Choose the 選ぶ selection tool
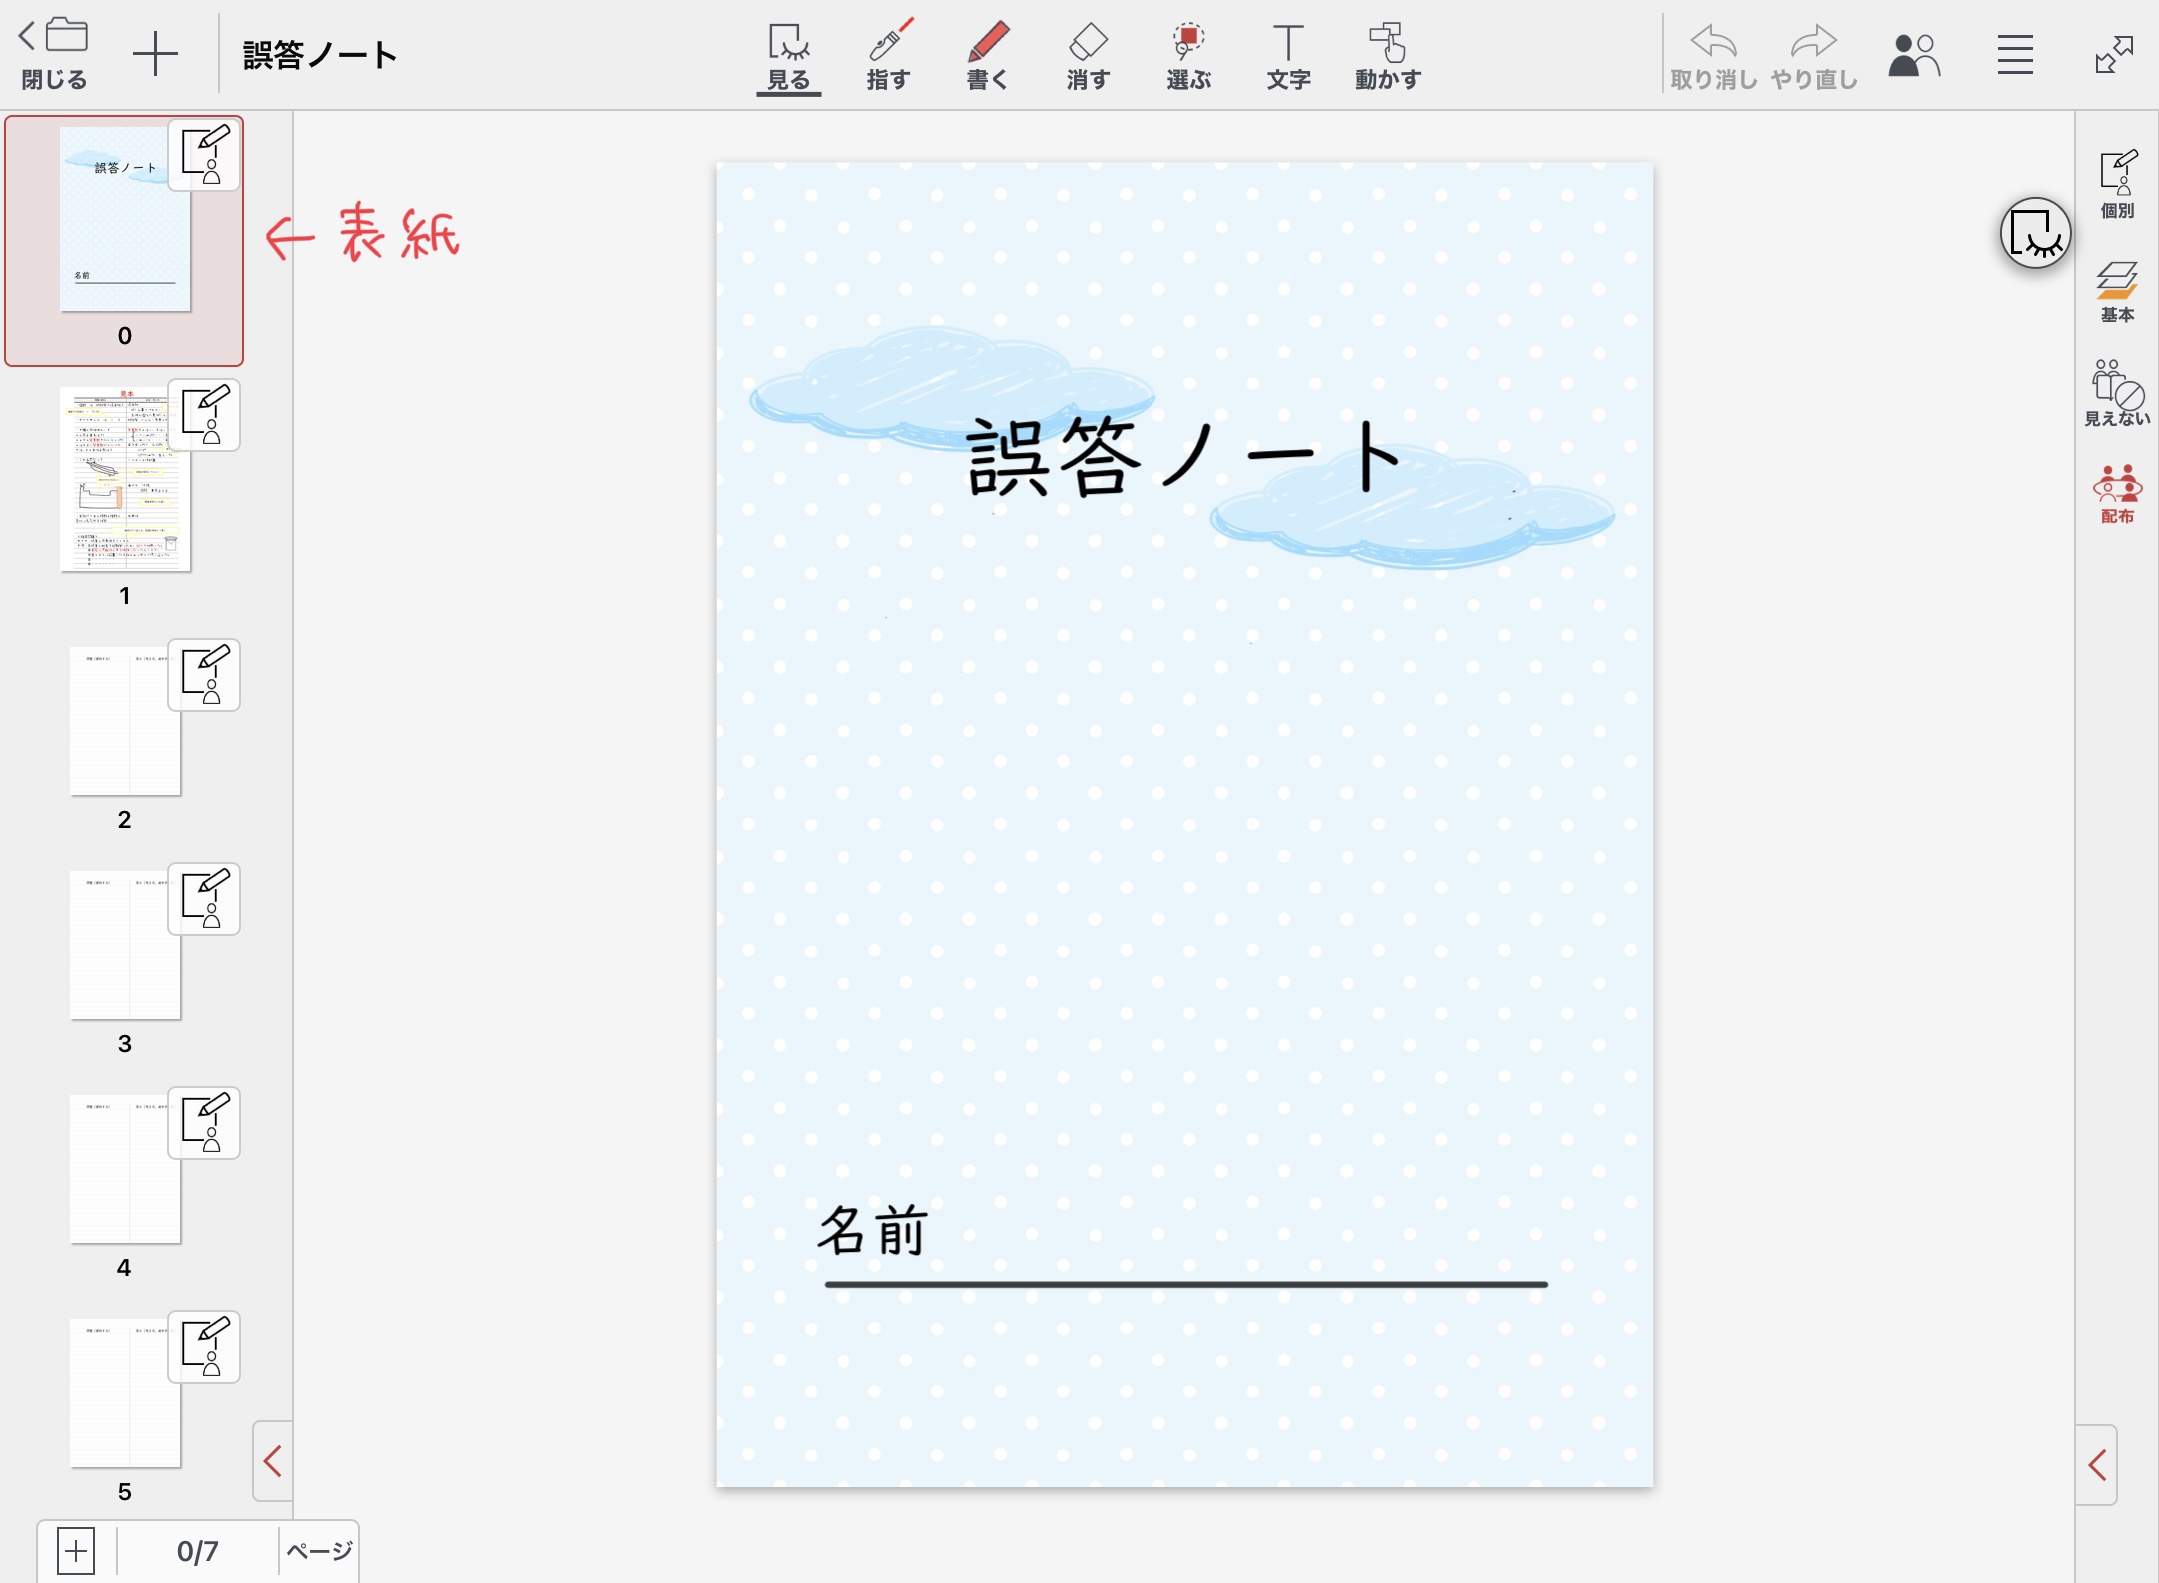 coord(1188,55)
